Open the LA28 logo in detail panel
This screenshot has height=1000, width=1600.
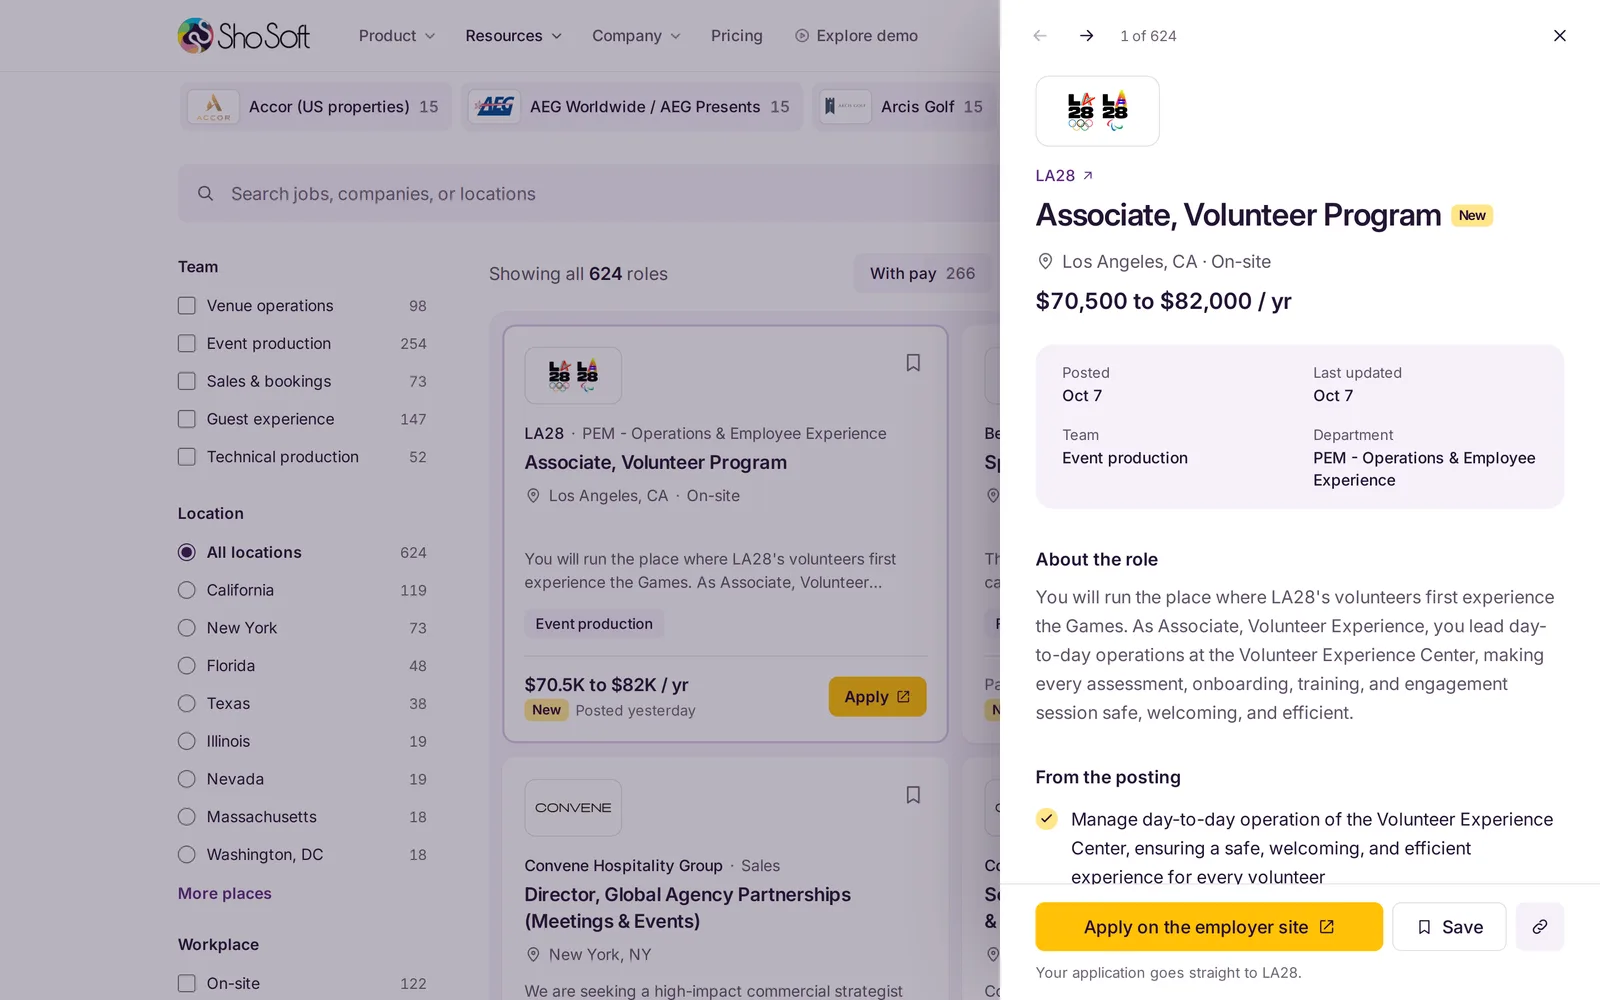pyautogui.click(x=1097, y=111)
